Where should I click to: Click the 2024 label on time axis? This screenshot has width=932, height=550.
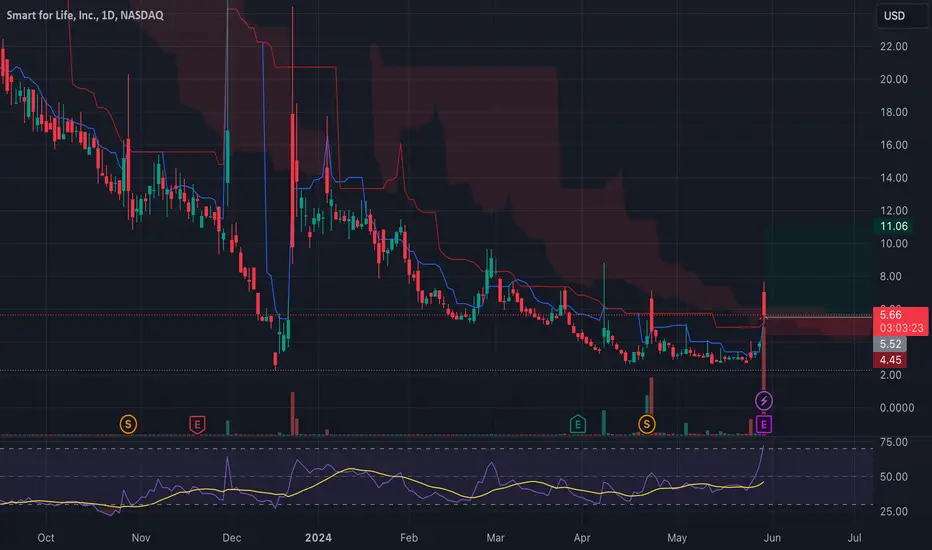(x=318, y=538)
